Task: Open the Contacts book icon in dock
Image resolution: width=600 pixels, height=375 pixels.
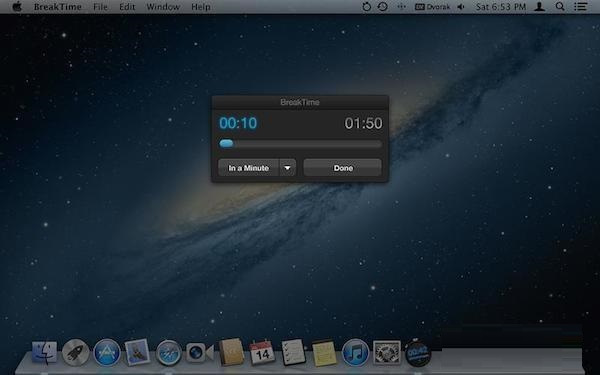Action: click(231, 352)
